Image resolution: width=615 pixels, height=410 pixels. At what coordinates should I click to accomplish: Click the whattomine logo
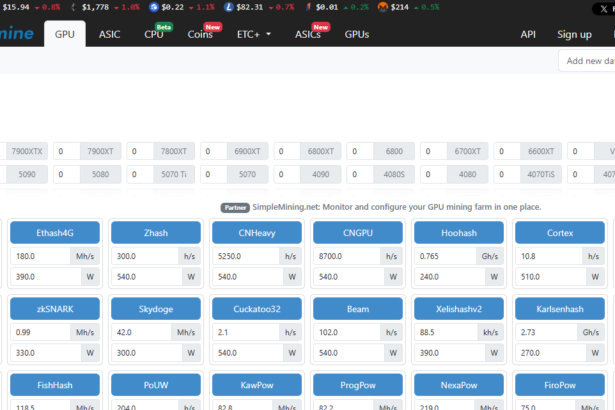(x=16, y=33)
